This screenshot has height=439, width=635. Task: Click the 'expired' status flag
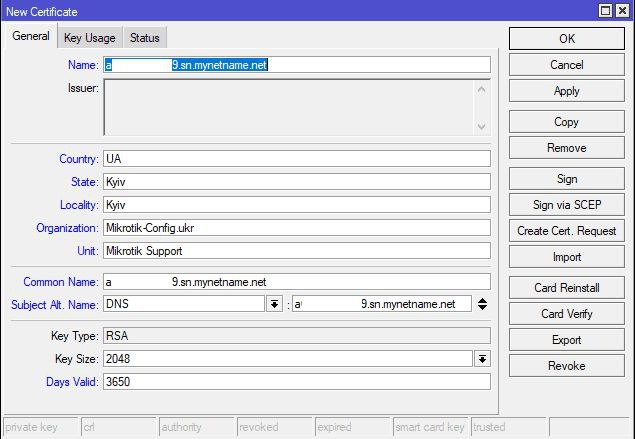352,427
